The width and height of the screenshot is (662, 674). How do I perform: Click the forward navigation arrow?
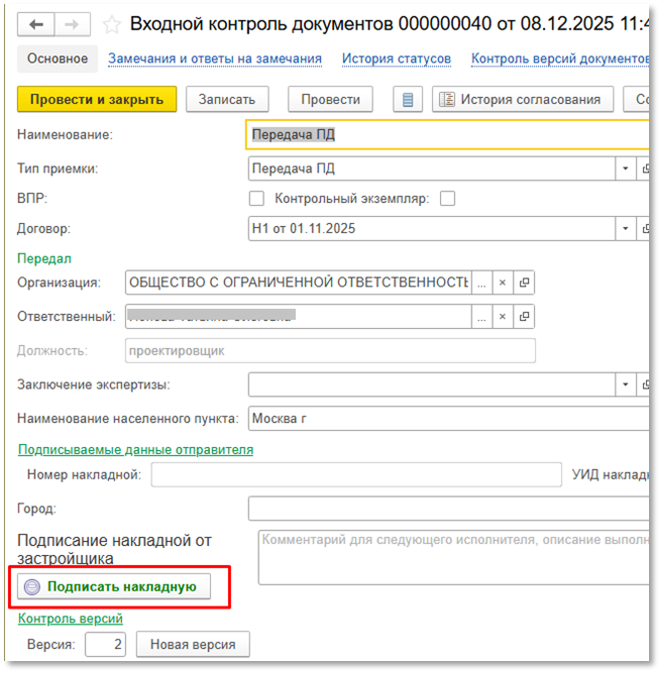(71, 25)
